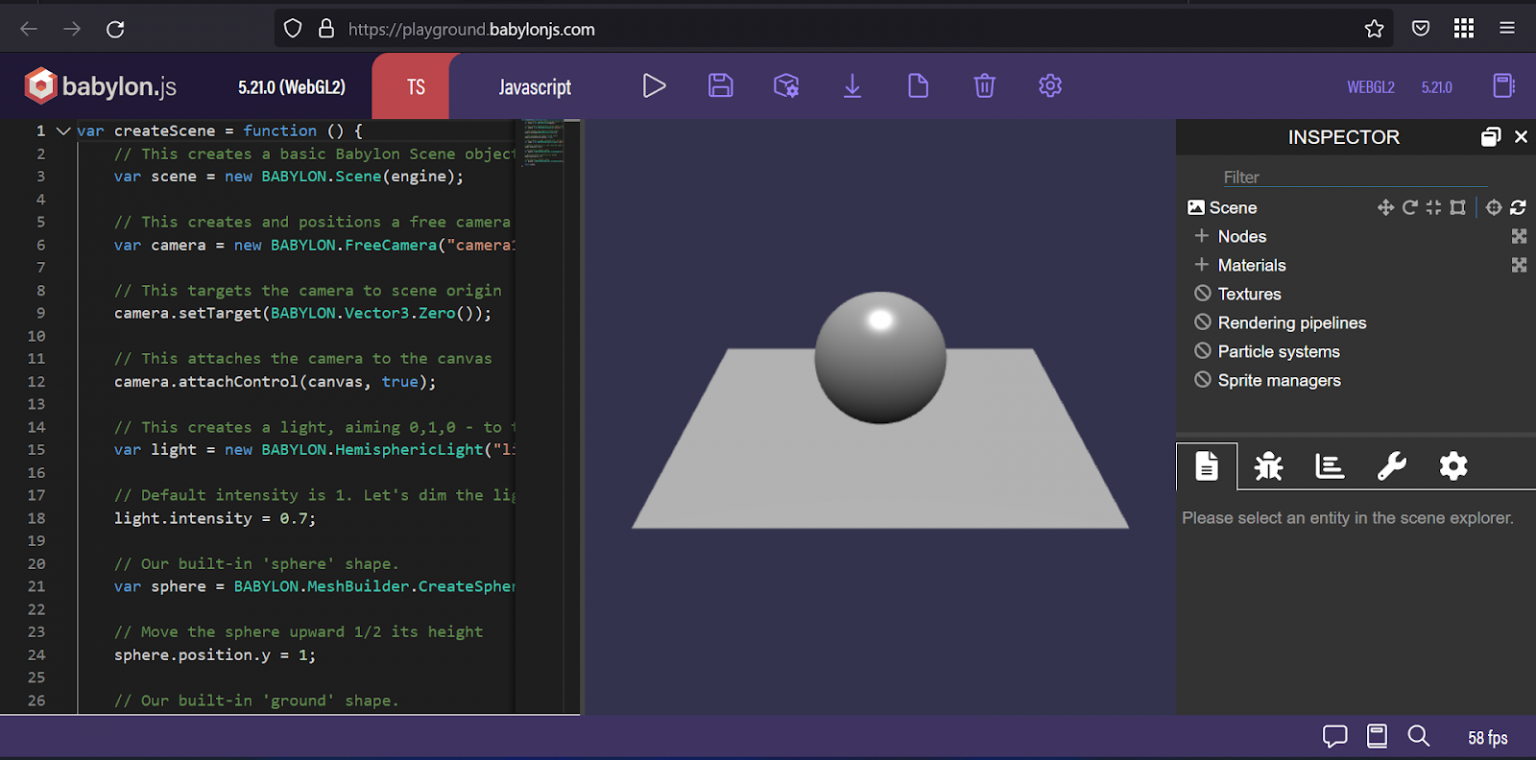Viewport: 1536px width, 760px height.
Task: Download the playground as a zip
Action: (x=852, y=86)
